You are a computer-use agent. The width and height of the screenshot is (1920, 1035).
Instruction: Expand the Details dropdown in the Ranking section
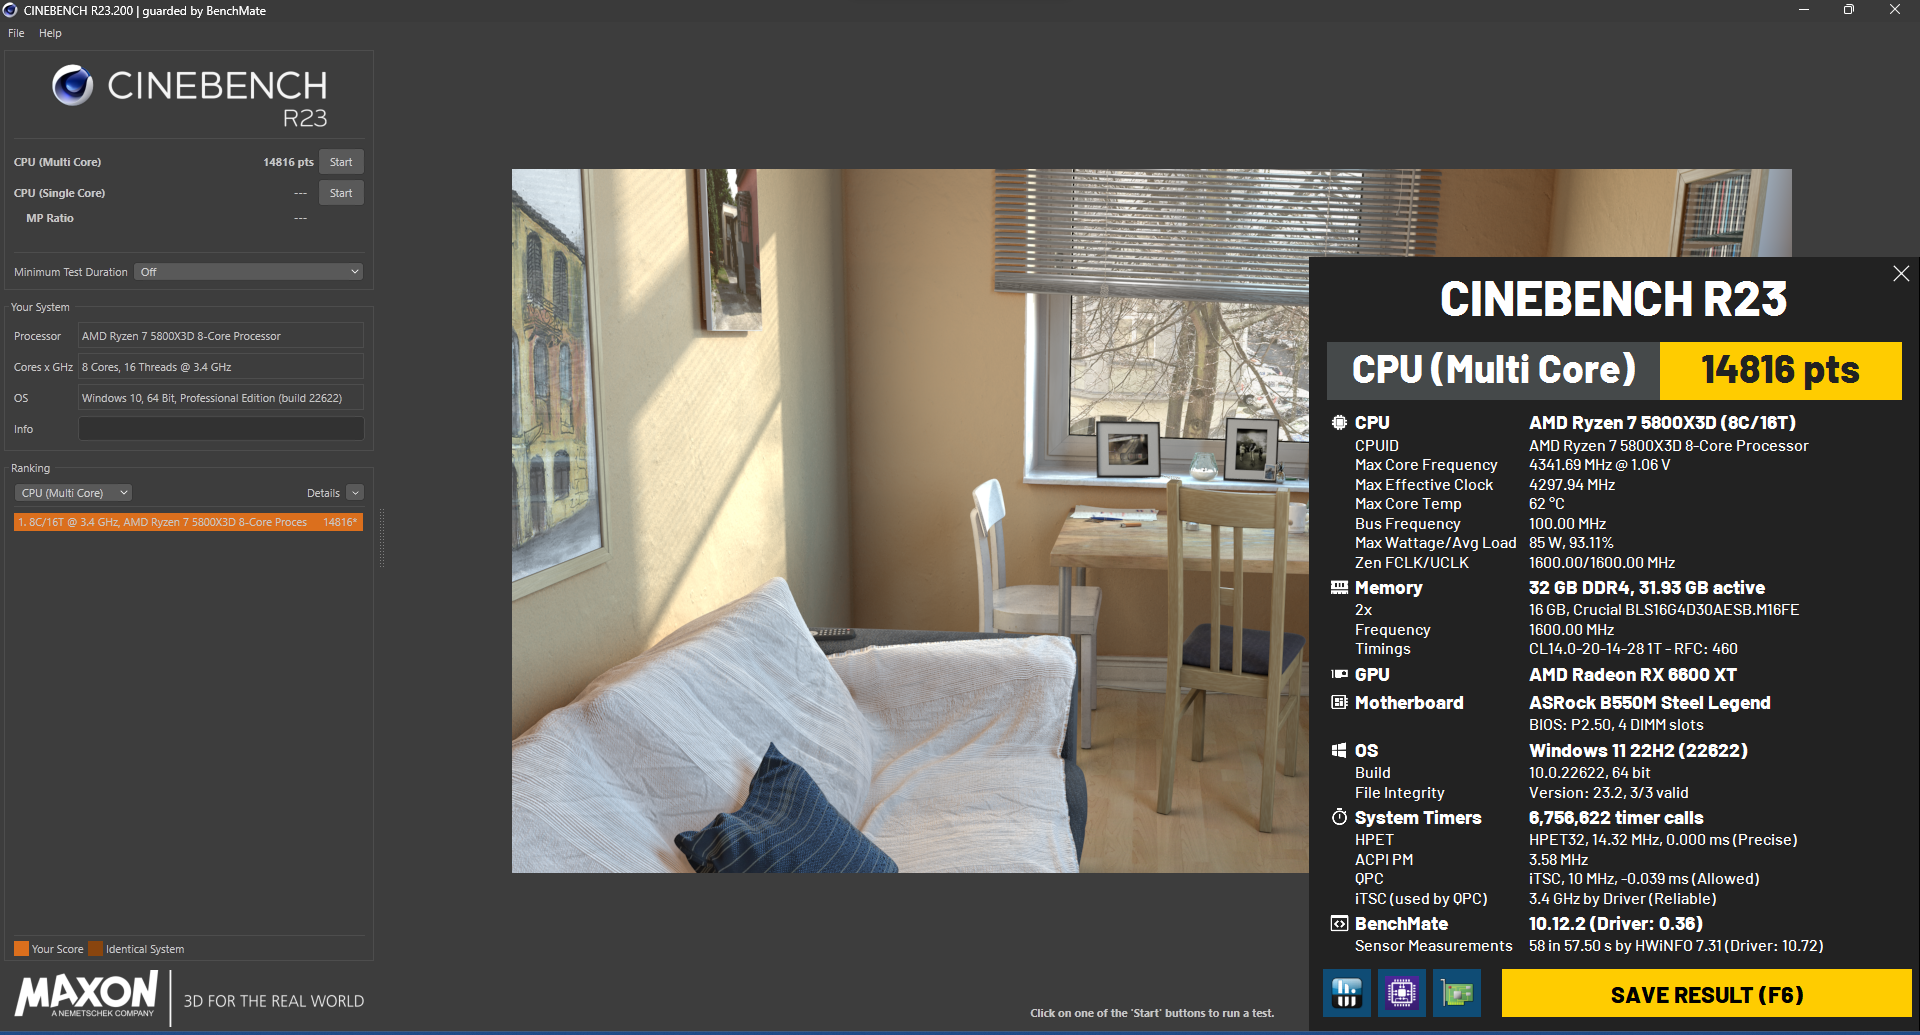355,492
